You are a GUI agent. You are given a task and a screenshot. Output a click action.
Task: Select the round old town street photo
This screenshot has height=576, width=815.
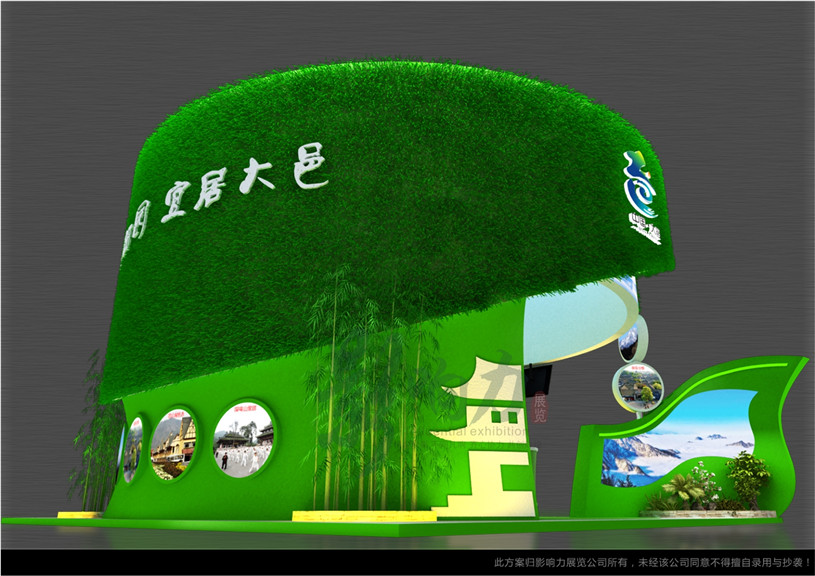click(x=172, y=443)
